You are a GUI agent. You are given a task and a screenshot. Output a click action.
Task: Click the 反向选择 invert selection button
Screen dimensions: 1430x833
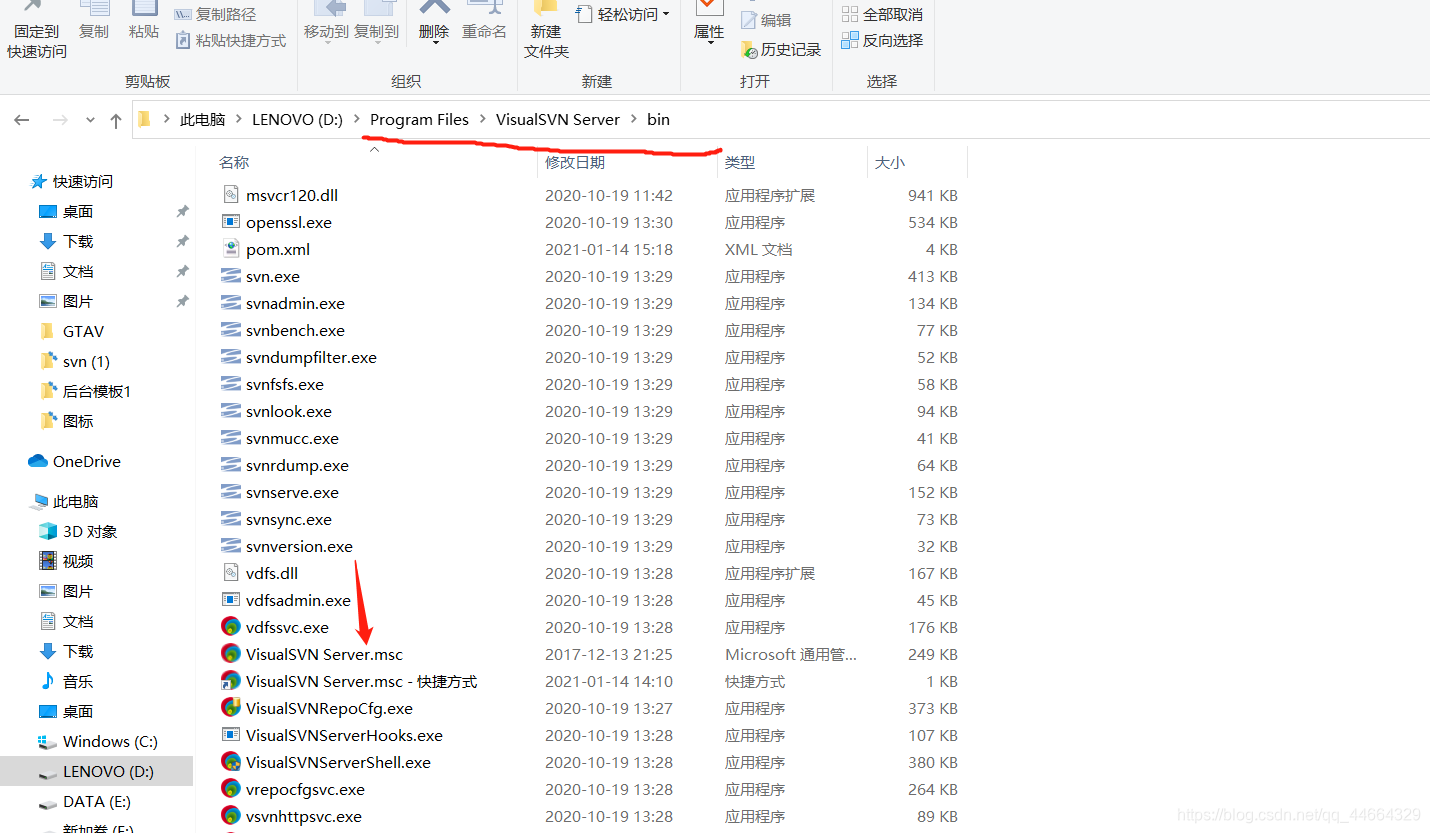(882, 40)
